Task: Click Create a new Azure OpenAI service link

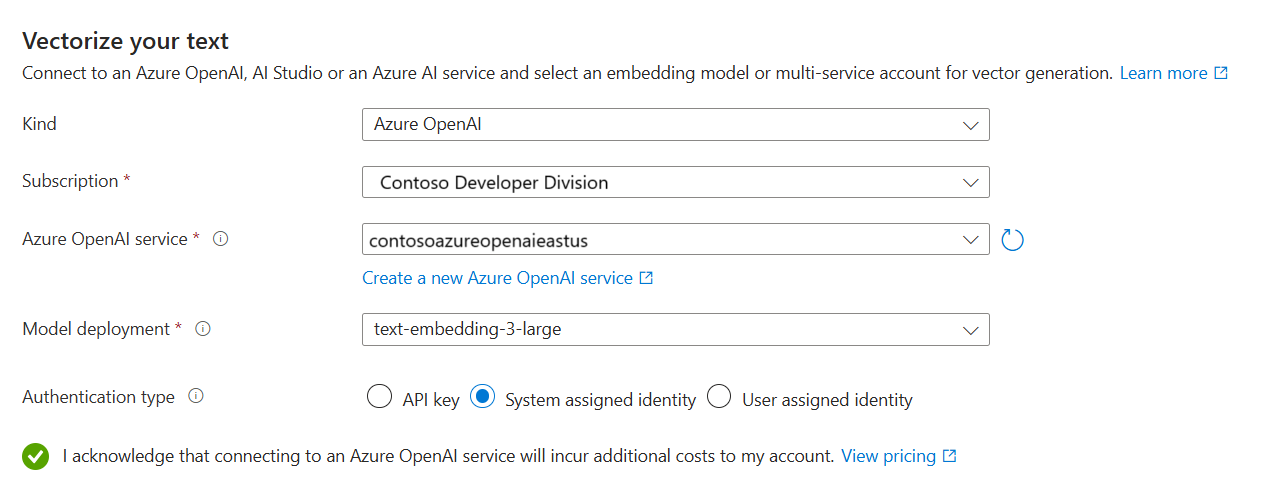Action: click(497, 278)
